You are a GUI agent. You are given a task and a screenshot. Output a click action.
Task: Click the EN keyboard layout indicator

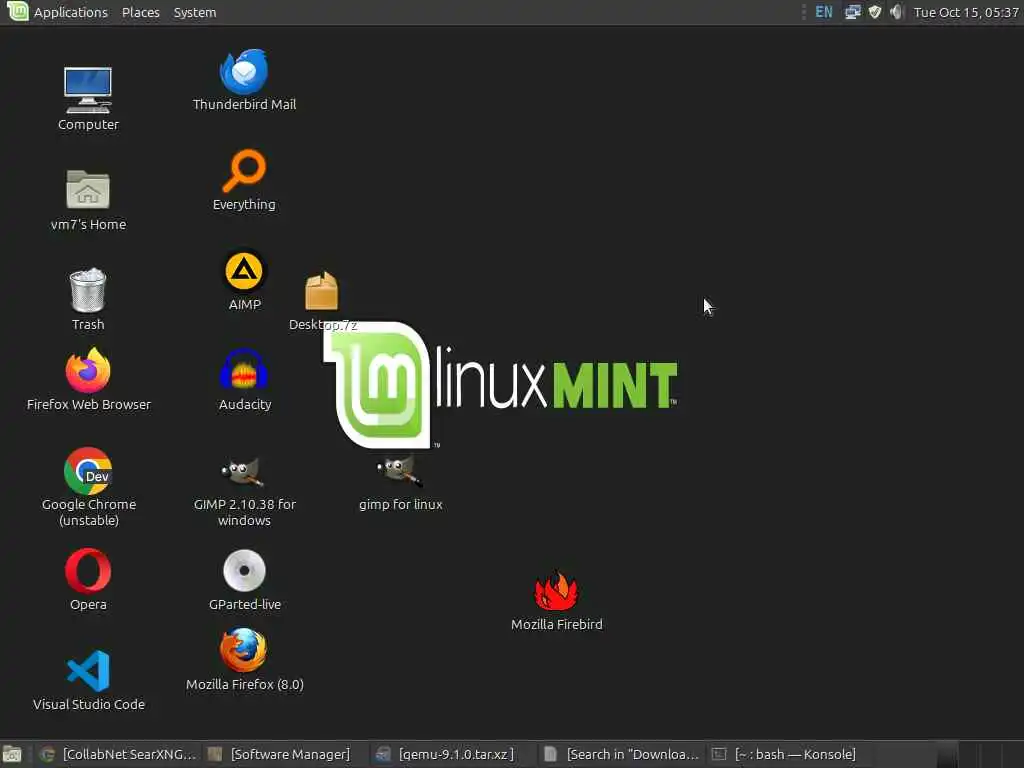pyautogui.click(x=824, y=12)
